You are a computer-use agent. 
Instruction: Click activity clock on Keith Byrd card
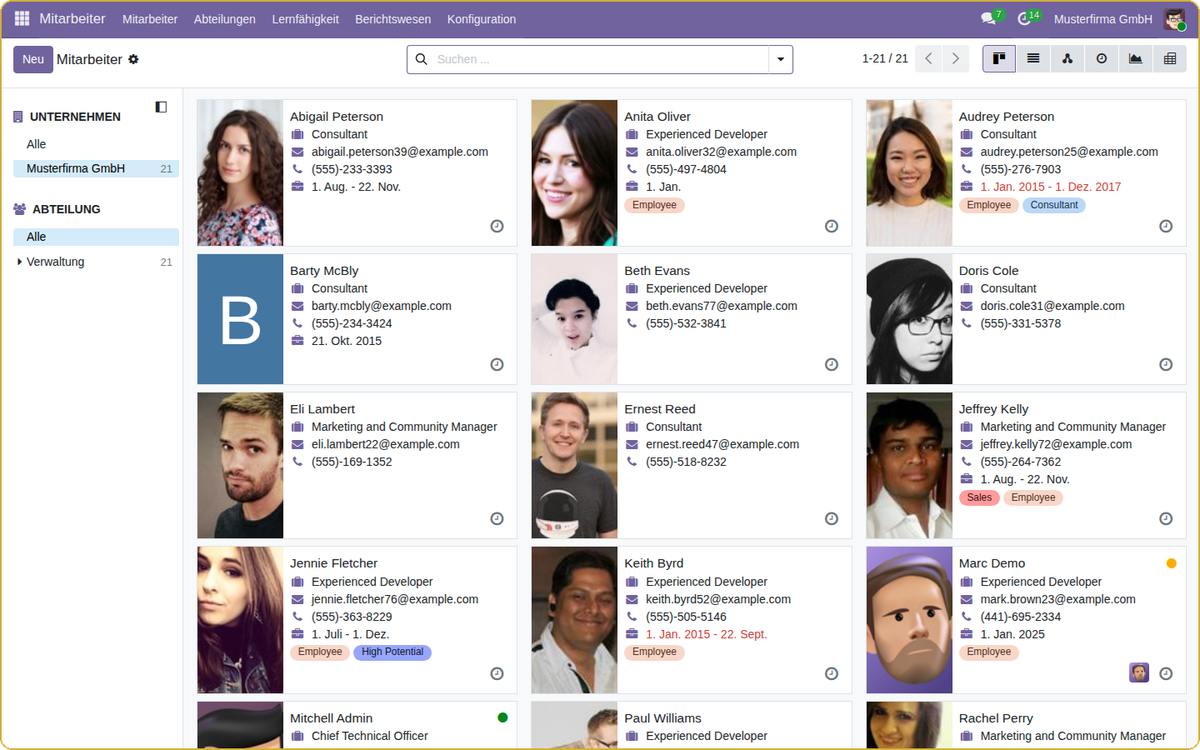831,674
